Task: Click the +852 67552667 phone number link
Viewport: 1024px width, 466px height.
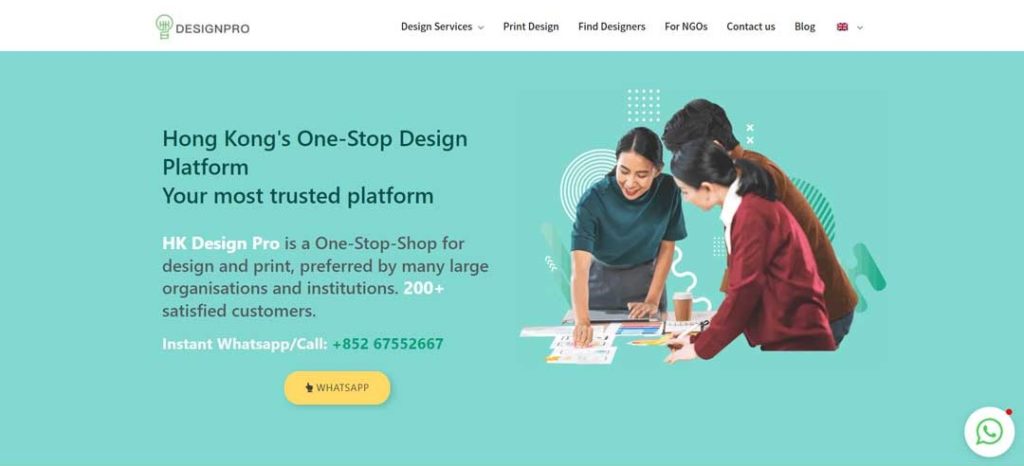Action: [387, 344]
